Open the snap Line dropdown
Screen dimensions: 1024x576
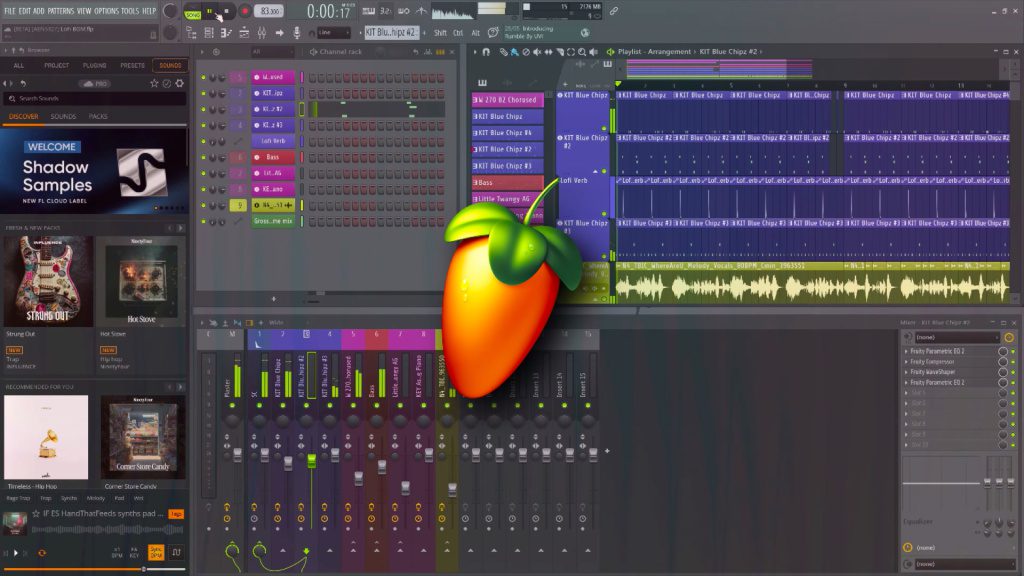(334, 33)
